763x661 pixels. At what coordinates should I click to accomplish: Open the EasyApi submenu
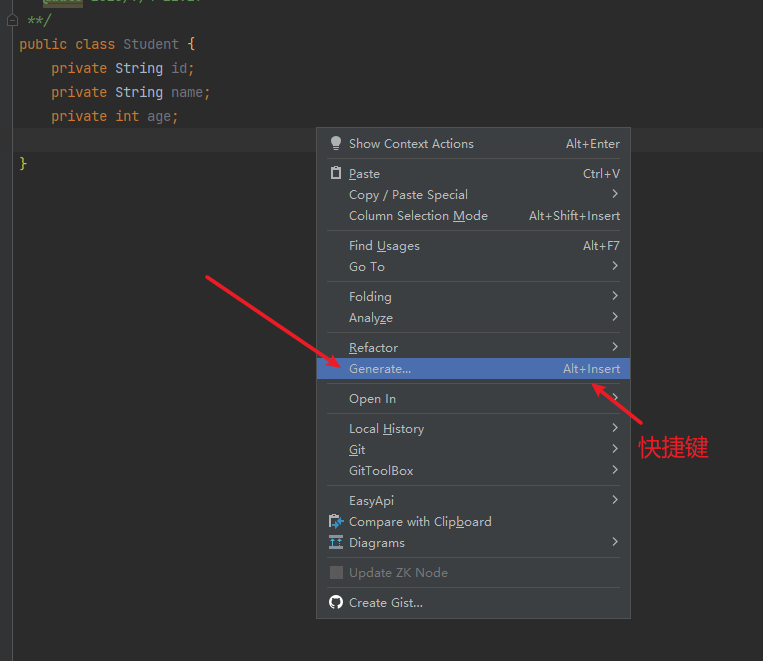coord(372,500)
